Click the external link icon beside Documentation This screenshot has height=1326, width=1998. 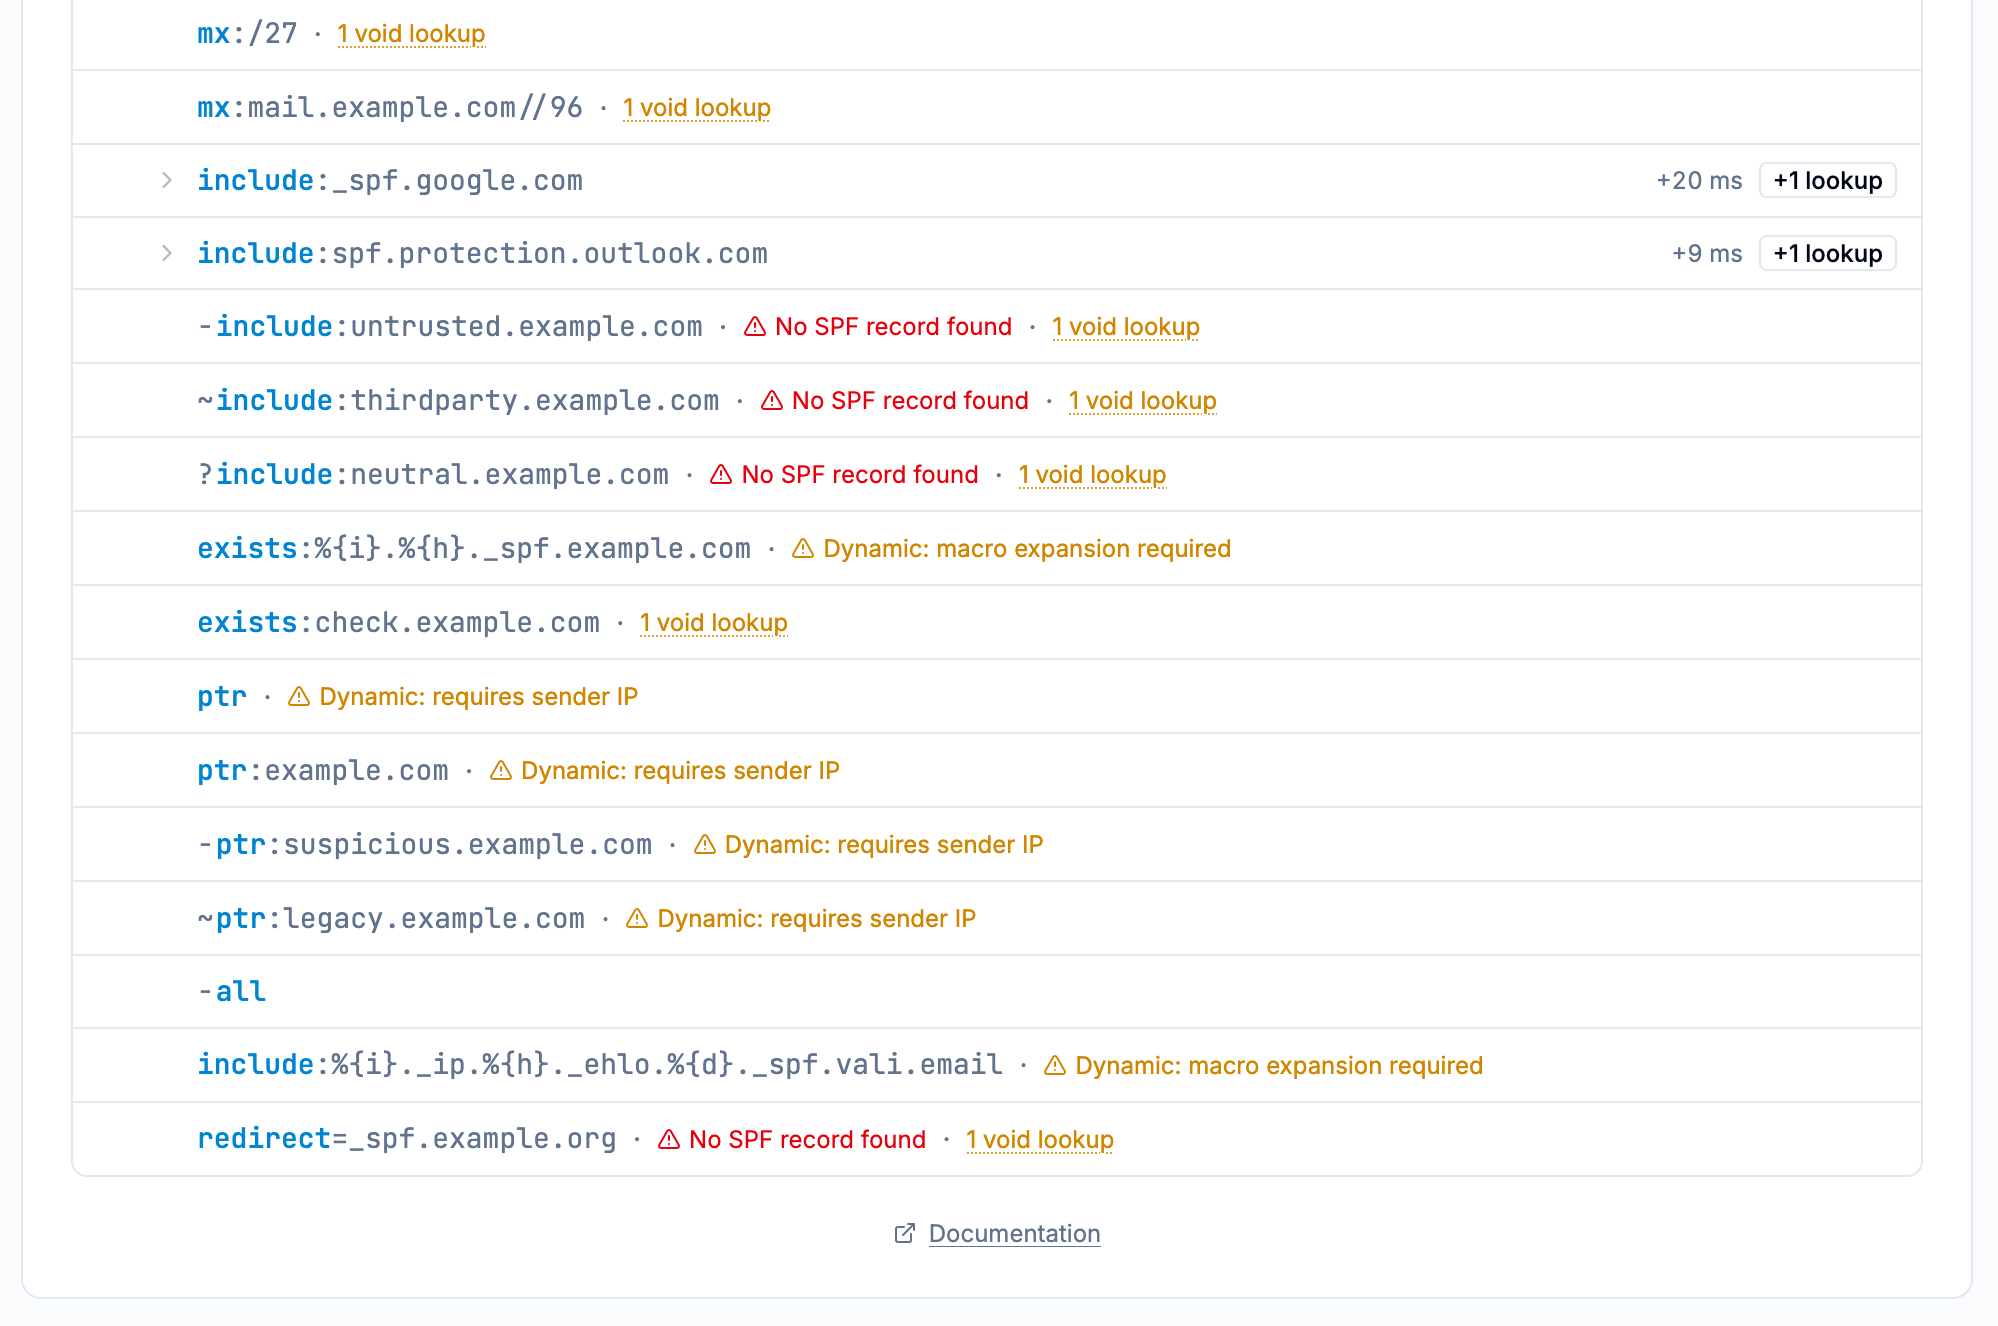point(904,1233)
